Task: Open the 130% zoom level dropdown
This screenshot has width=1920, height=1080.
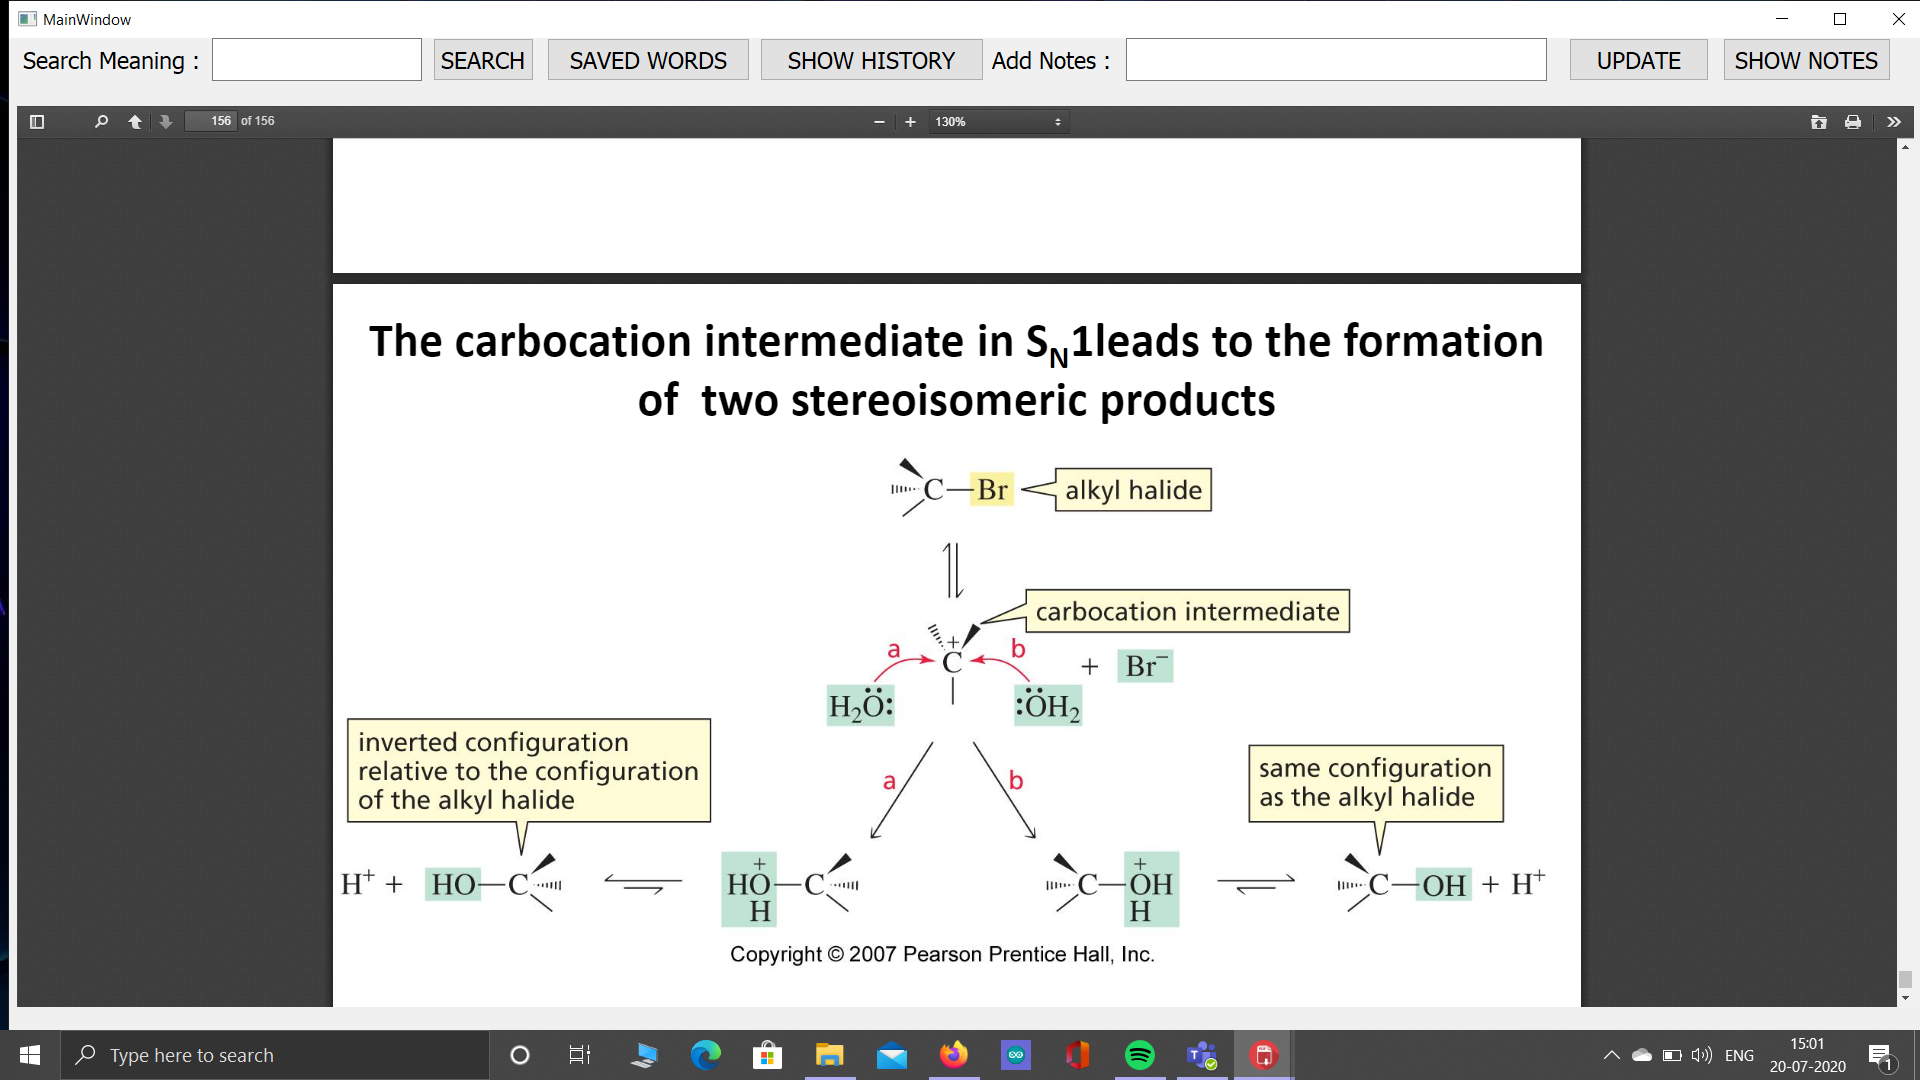Action: pyautogui.click(x=998, y=122)
